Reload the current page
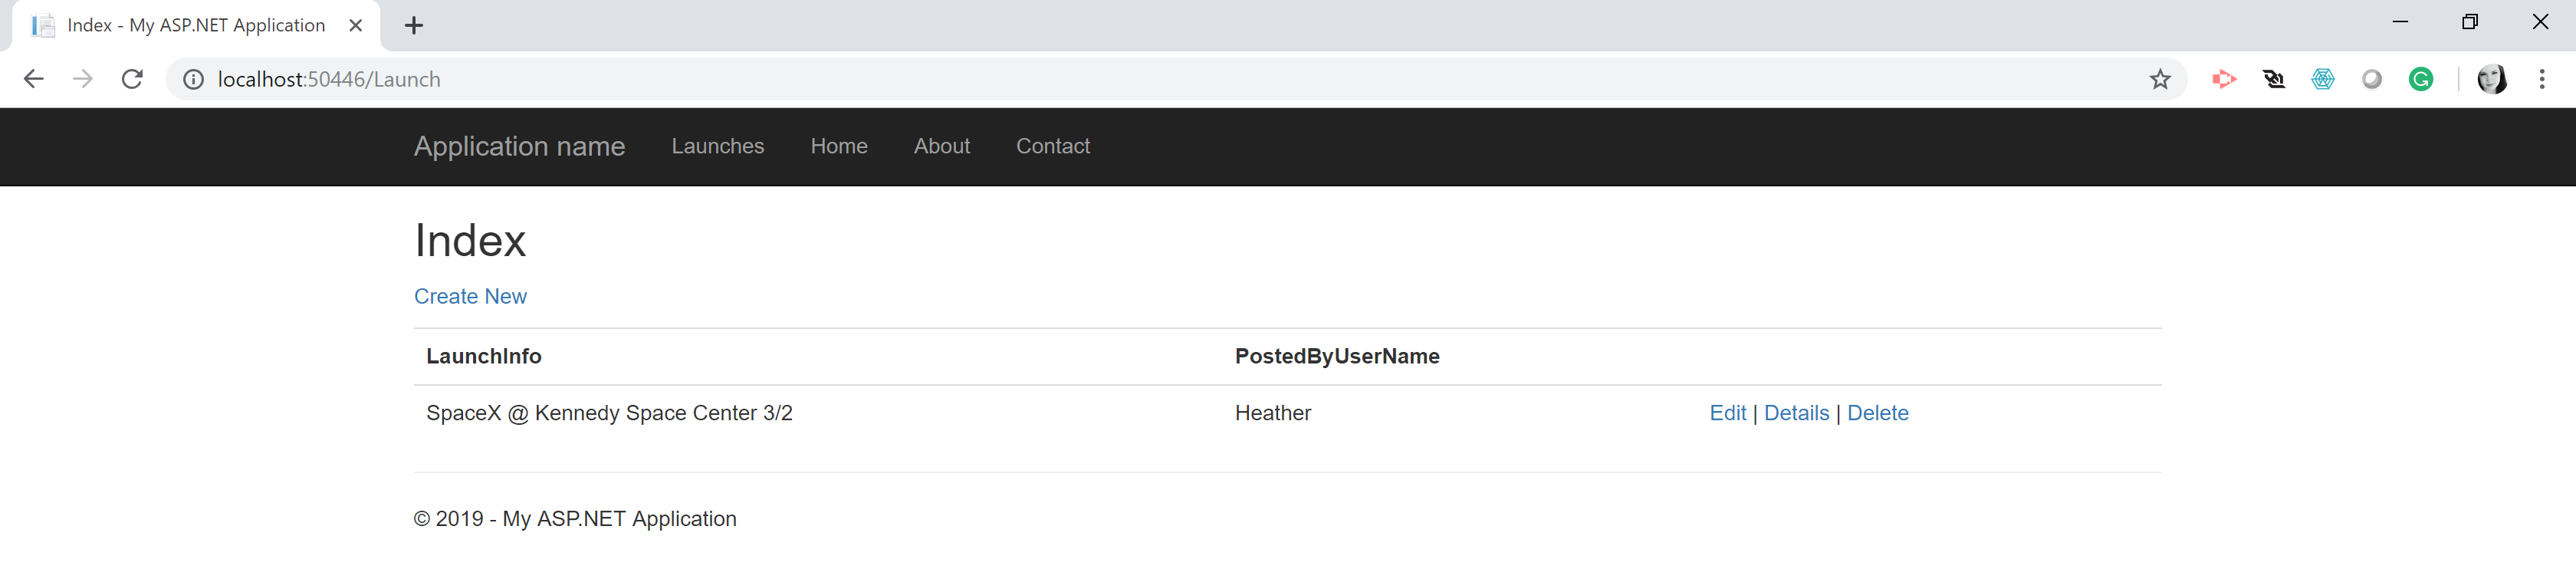The width and height of the screenshot is (2576, 569). [x=132, y=79]
